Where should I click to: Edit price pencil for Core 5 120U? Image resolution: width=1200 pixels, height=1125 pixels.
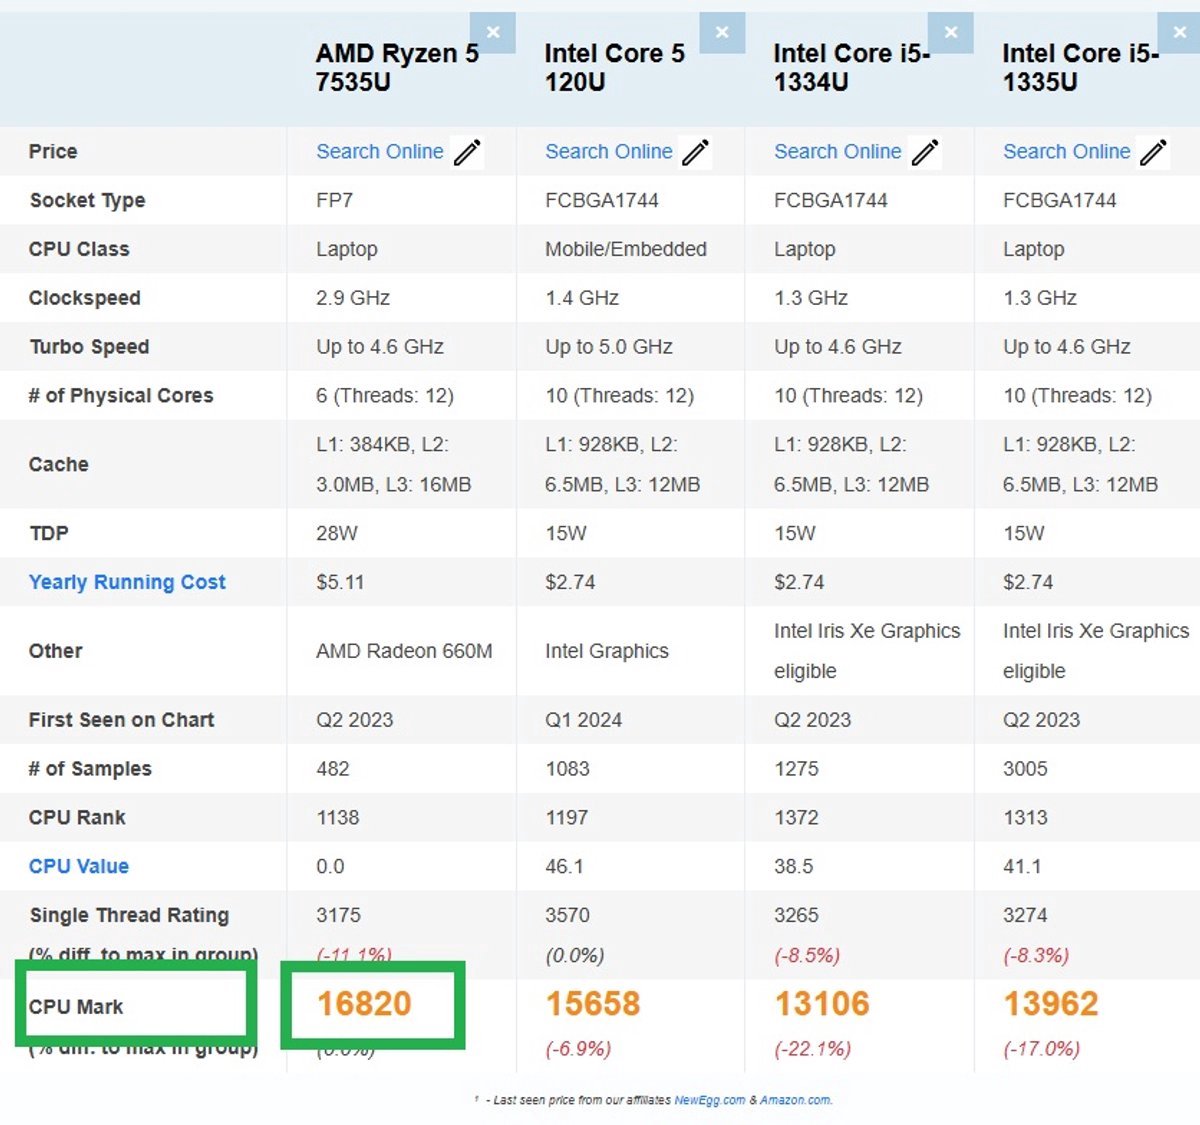pos(696,152)
